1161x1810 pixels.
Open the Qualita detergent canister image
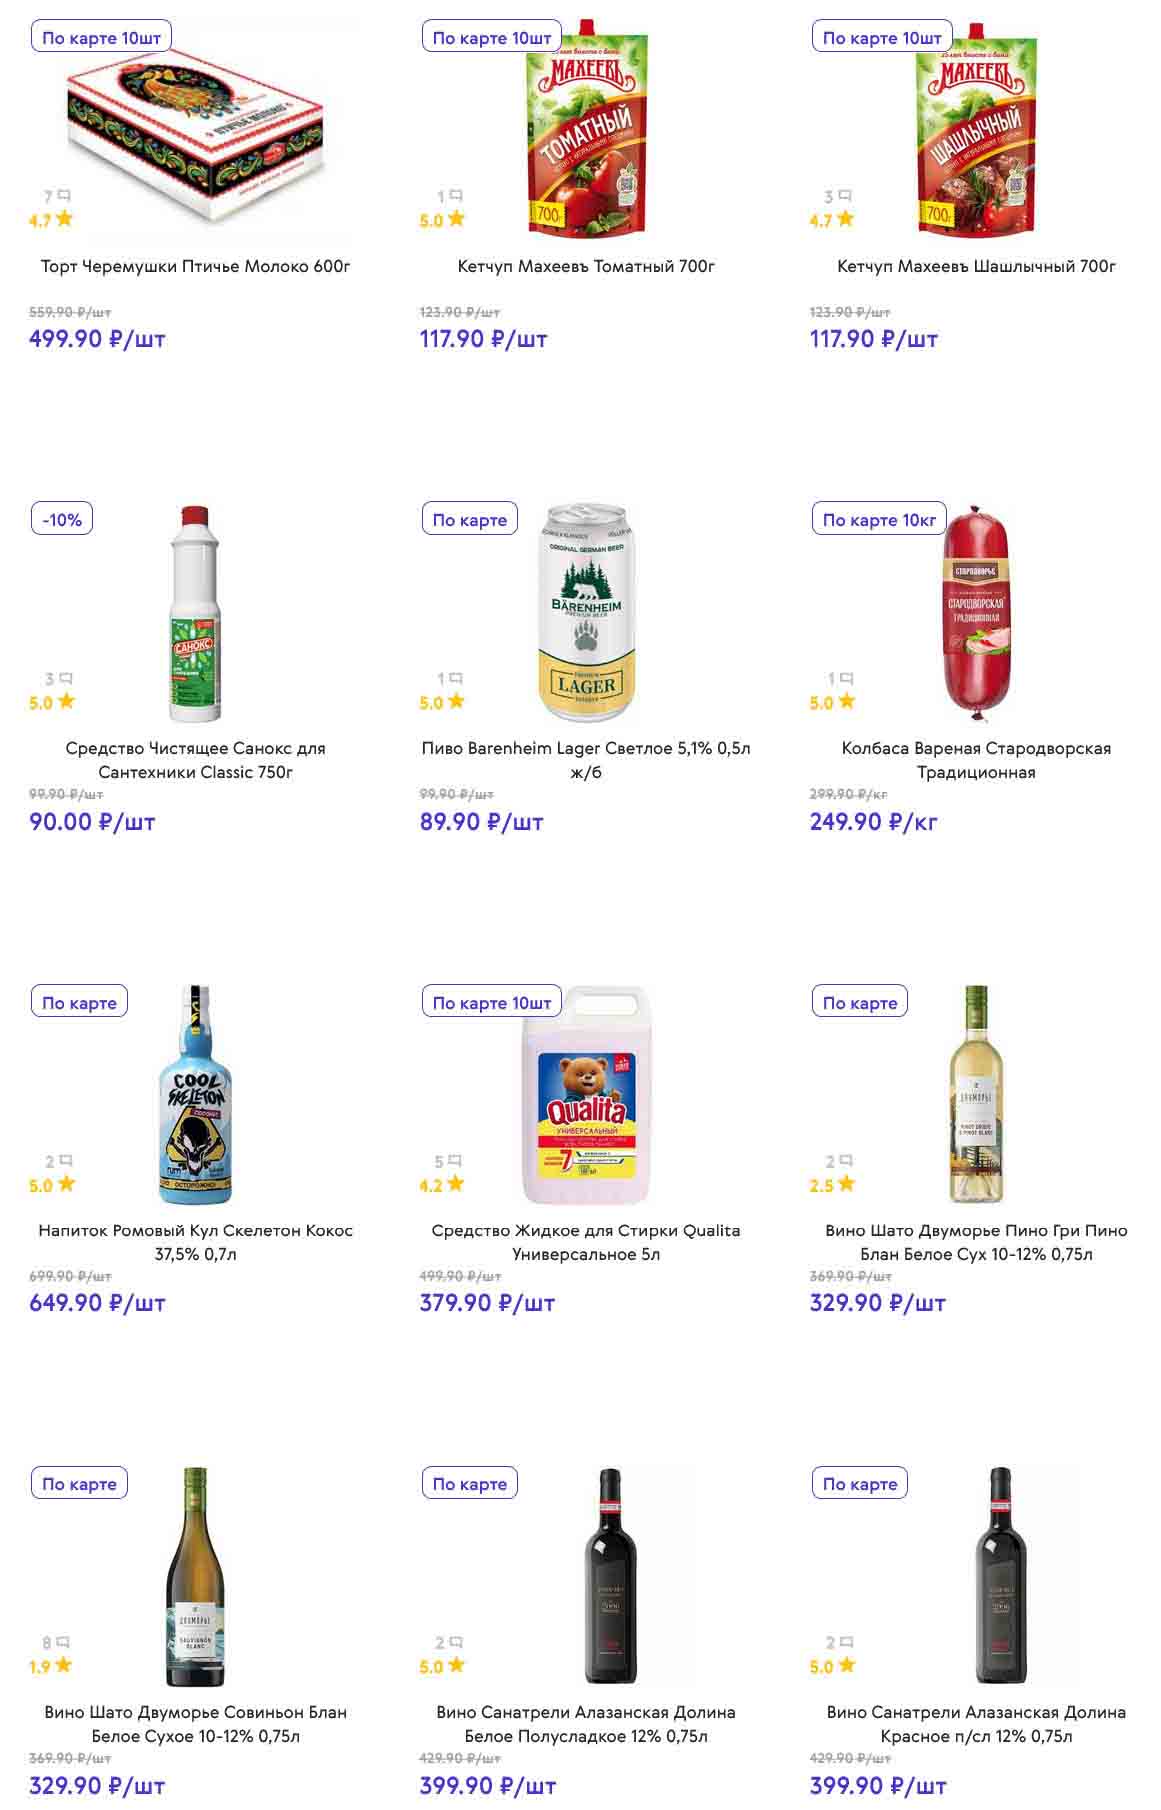(586, 1095)
